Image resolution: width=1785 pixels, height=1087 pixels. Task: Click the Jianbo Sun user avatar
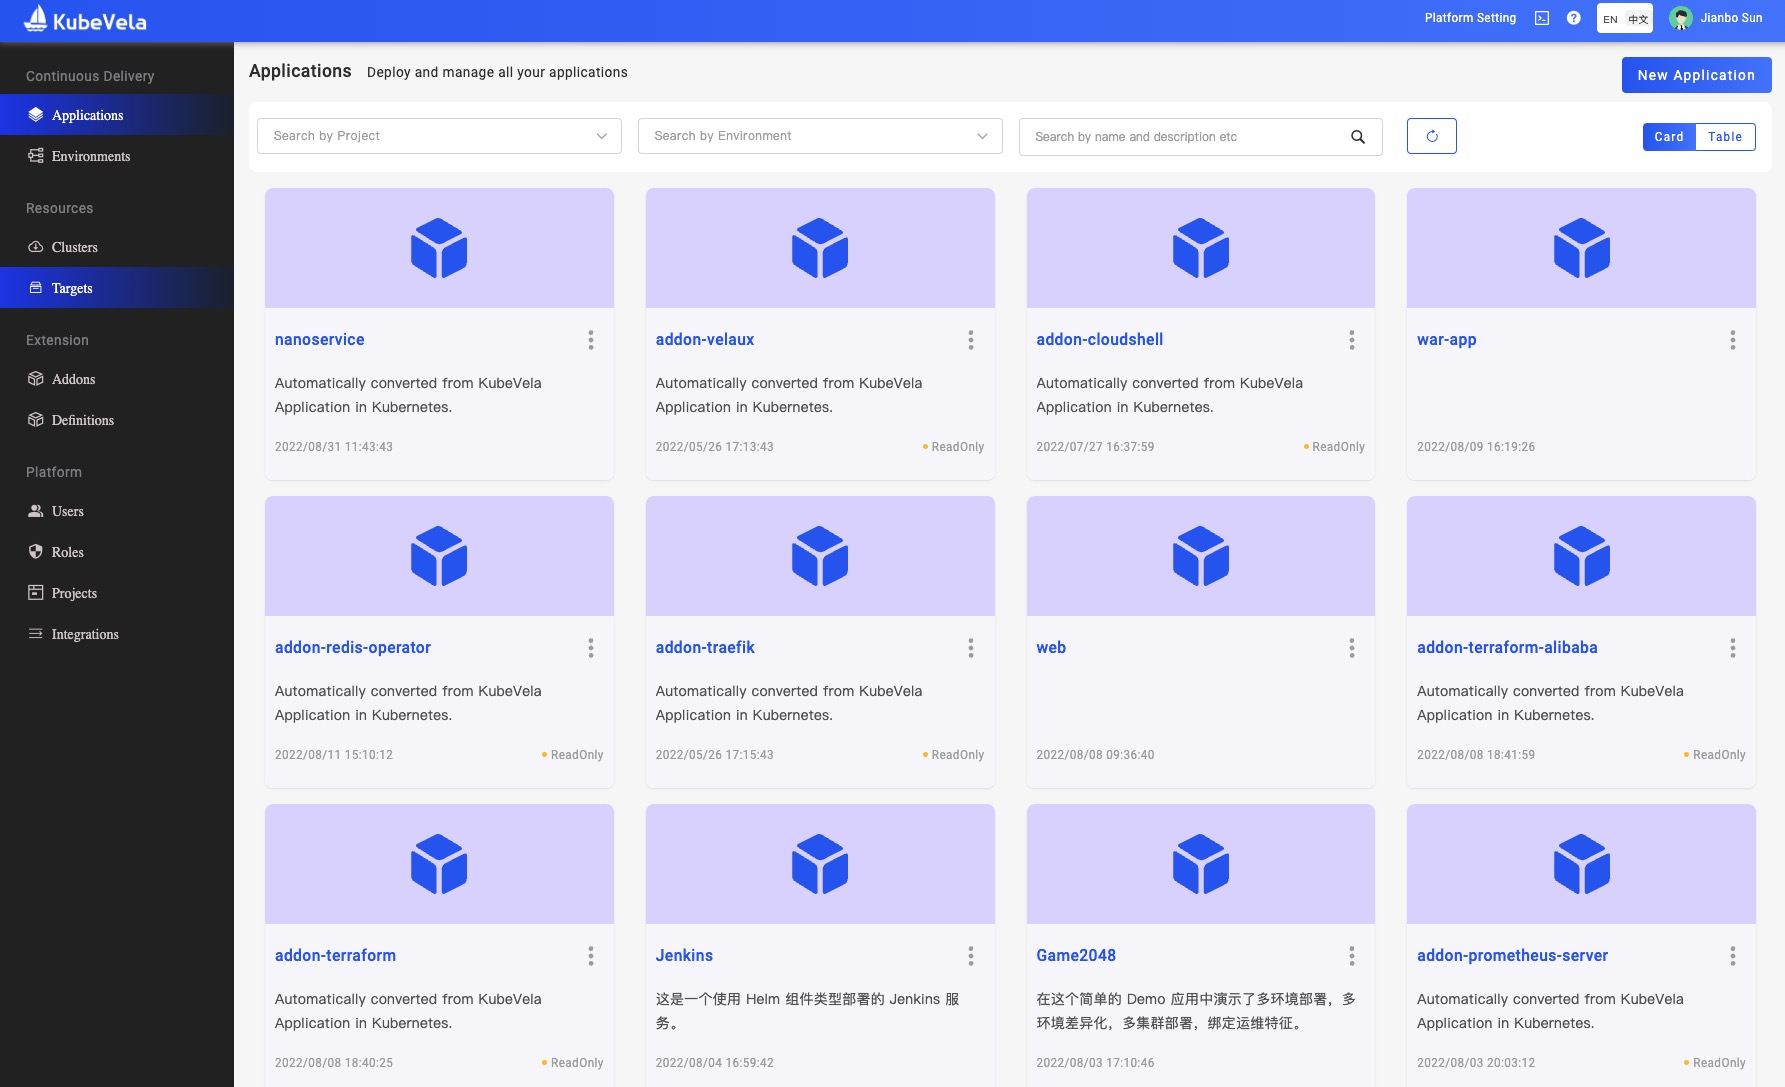click(1681, 18)
